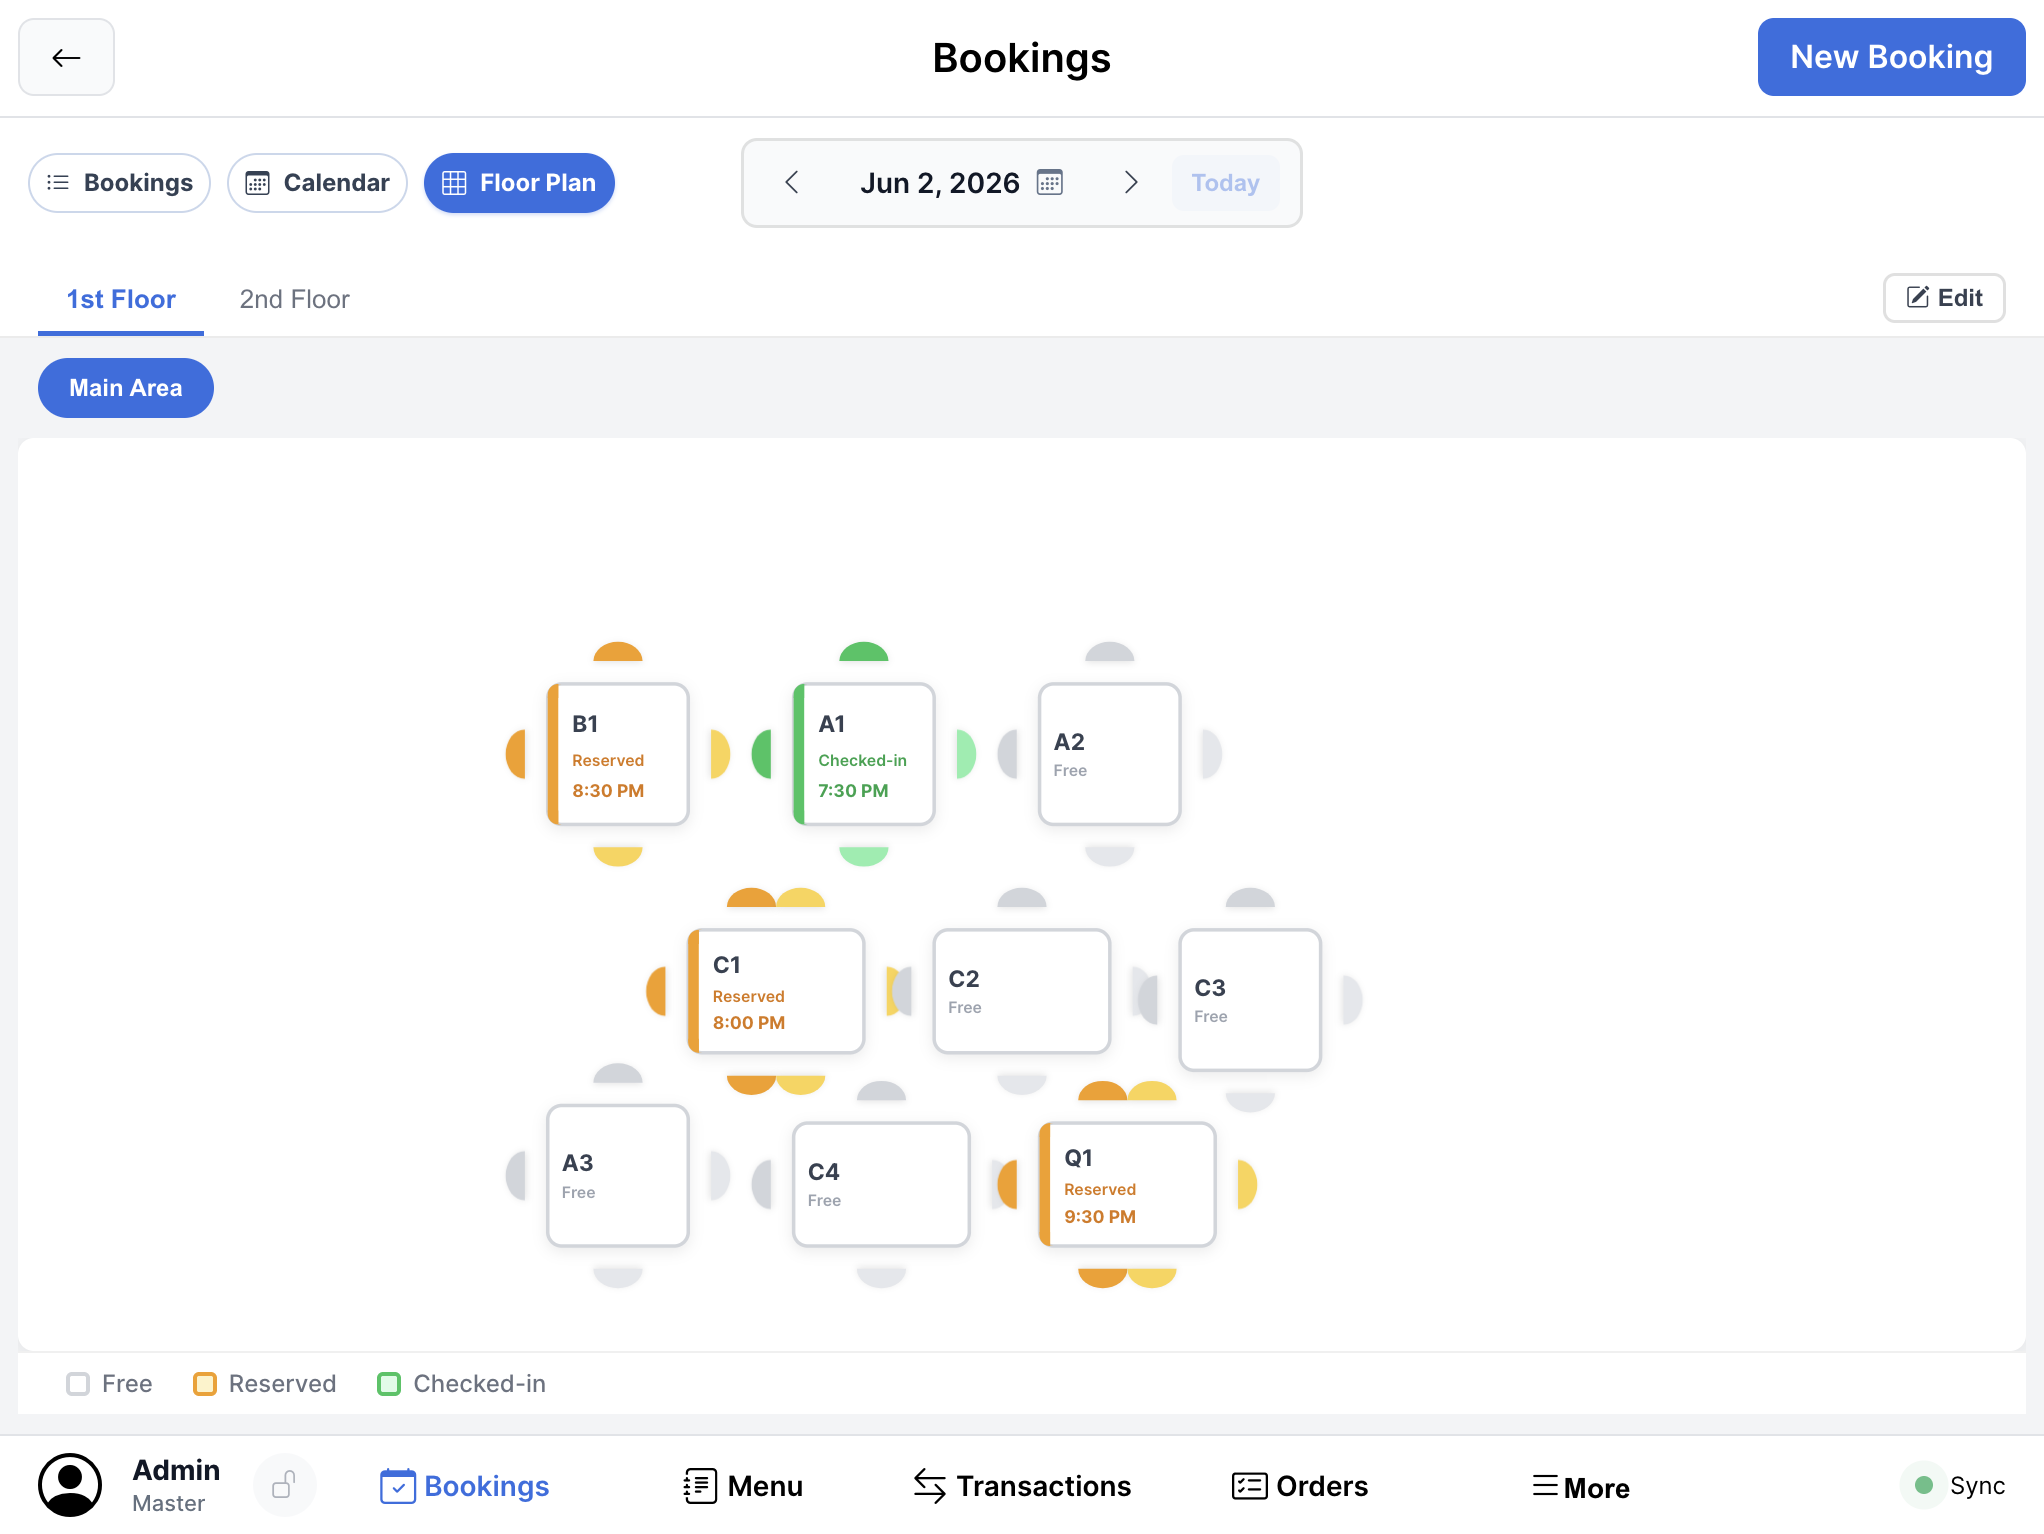Image resolution: width=2044 pixels, height=1534 pixels.
Task: Switch to the 2nd Floor tab
Action: (295, 299)
